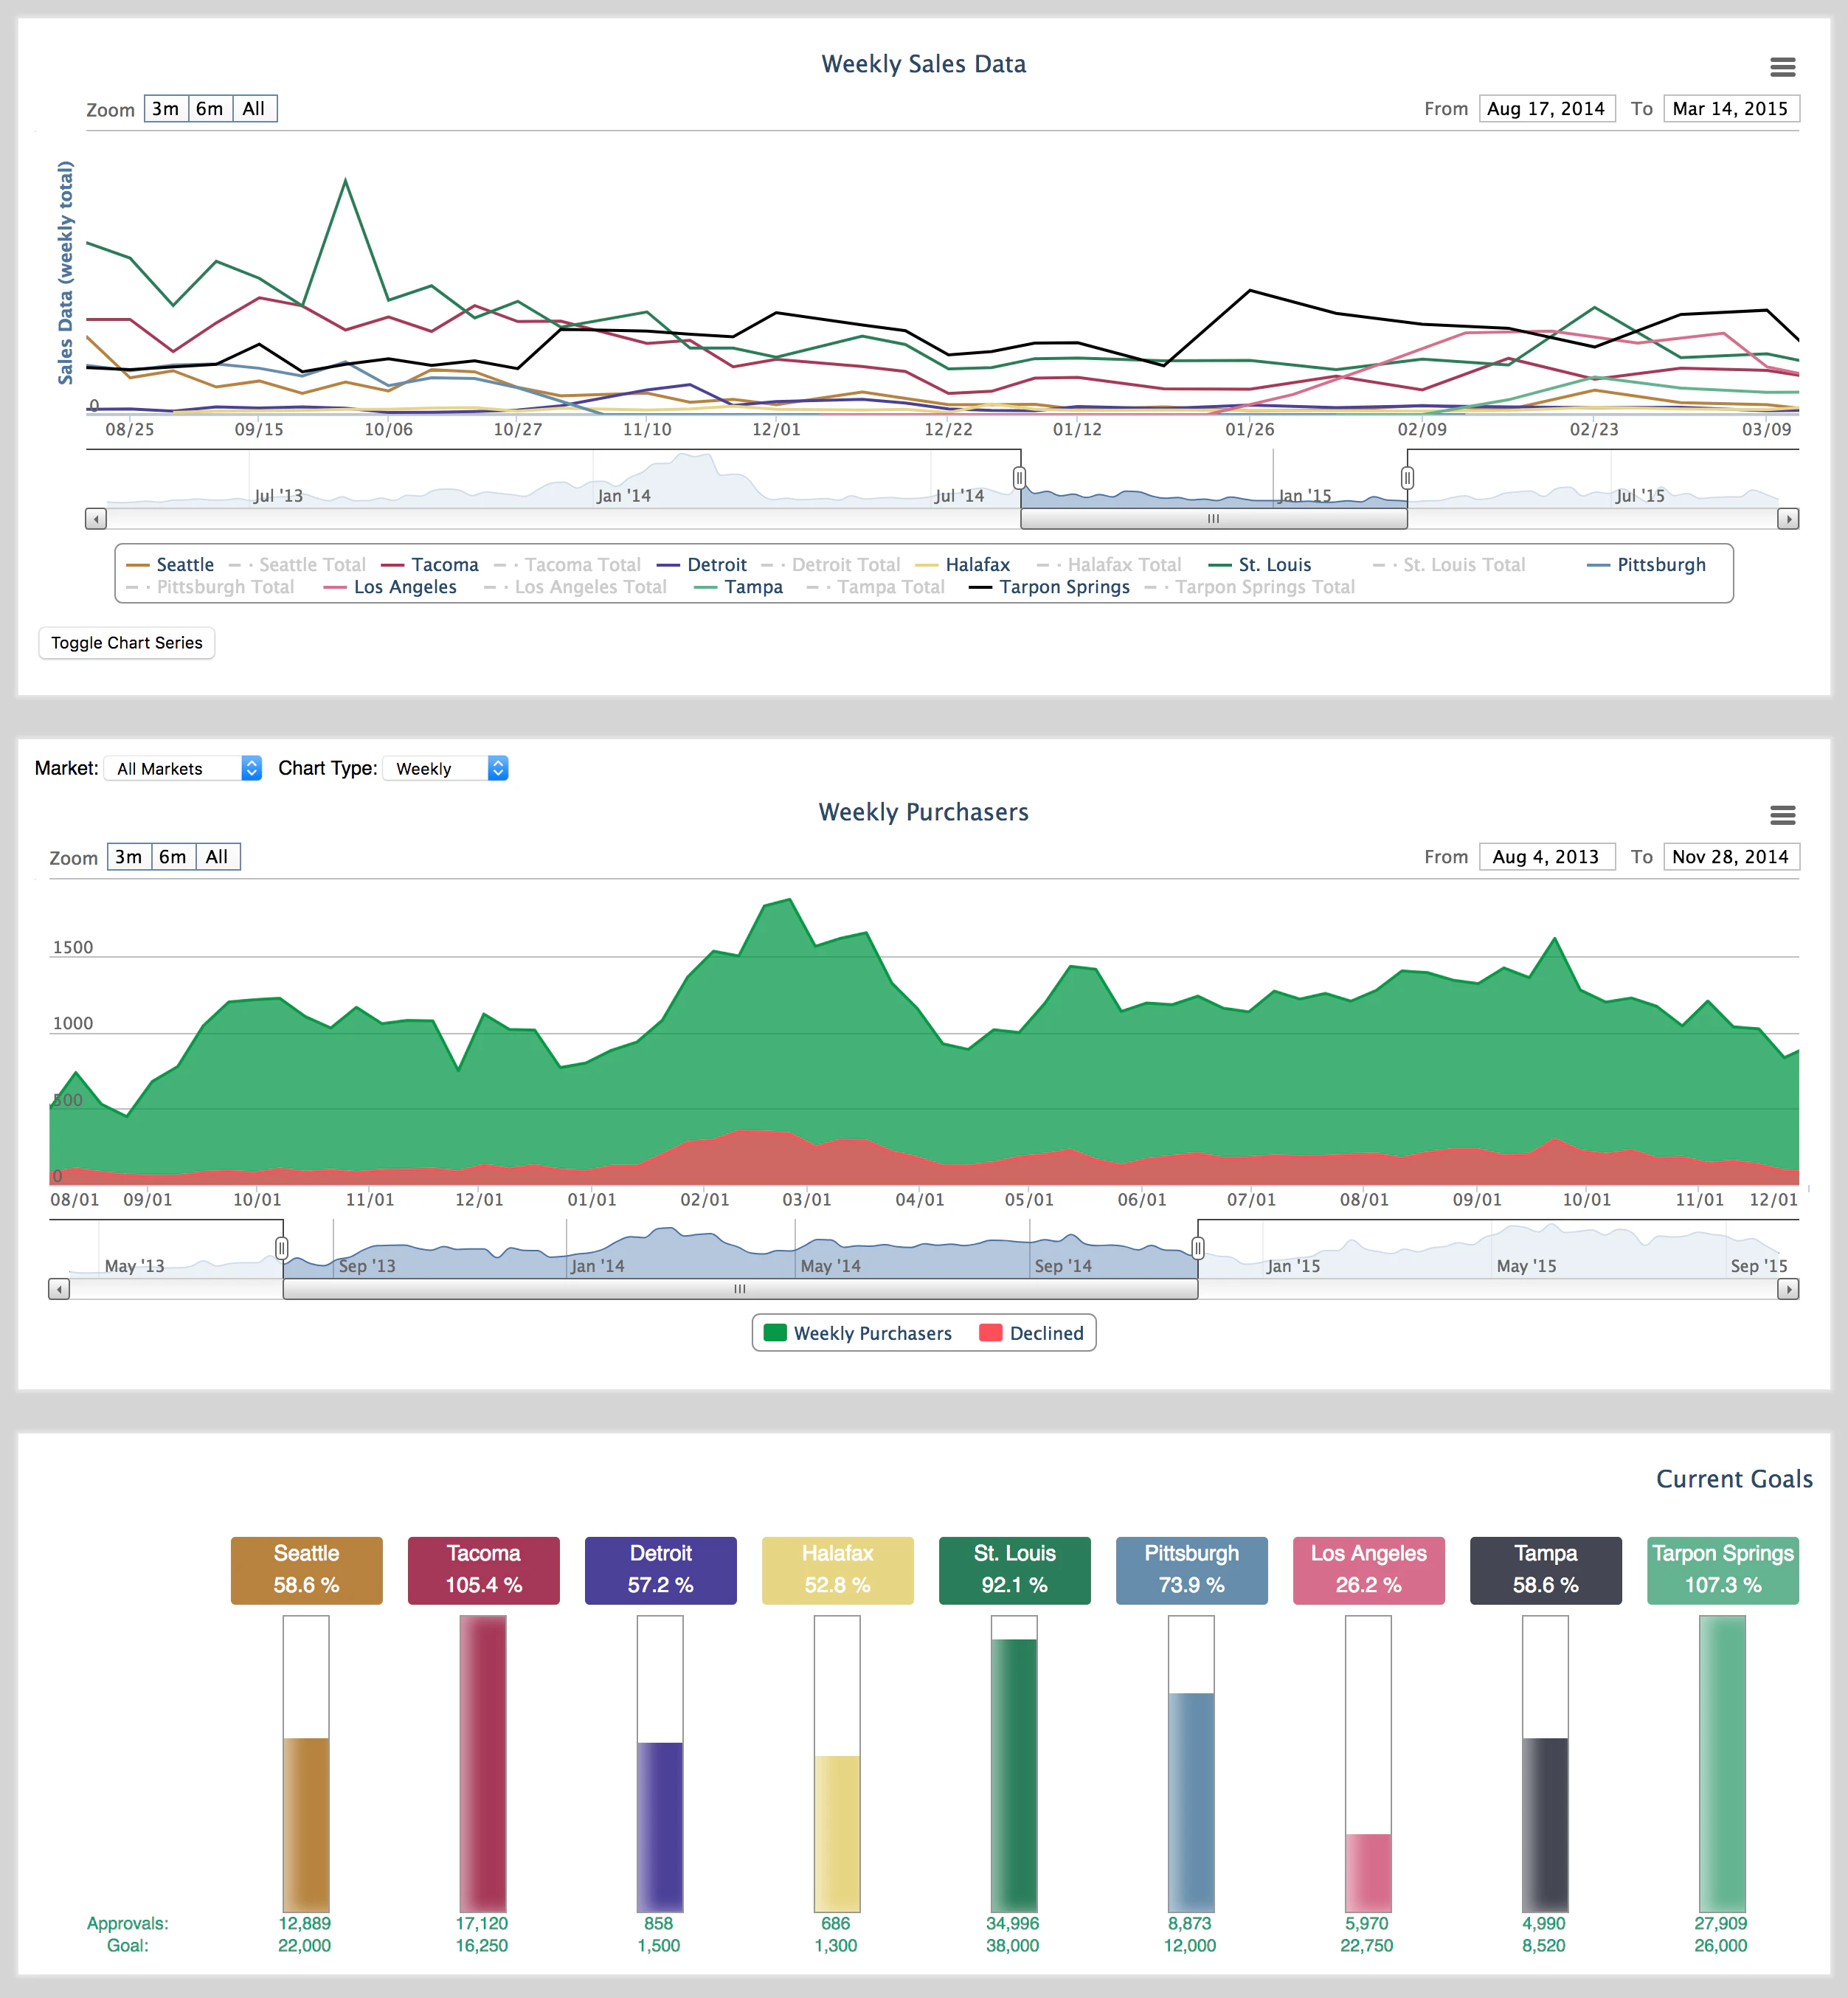Click Toggle Chart Series button

(x=127, y=643)
